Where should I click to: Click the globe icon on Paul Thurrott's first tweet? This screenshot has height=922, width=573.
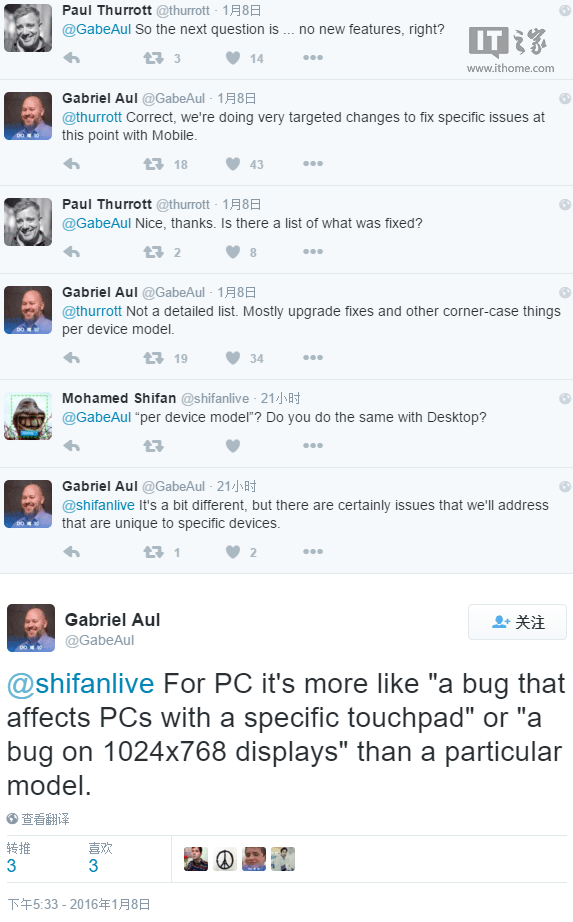565,11
